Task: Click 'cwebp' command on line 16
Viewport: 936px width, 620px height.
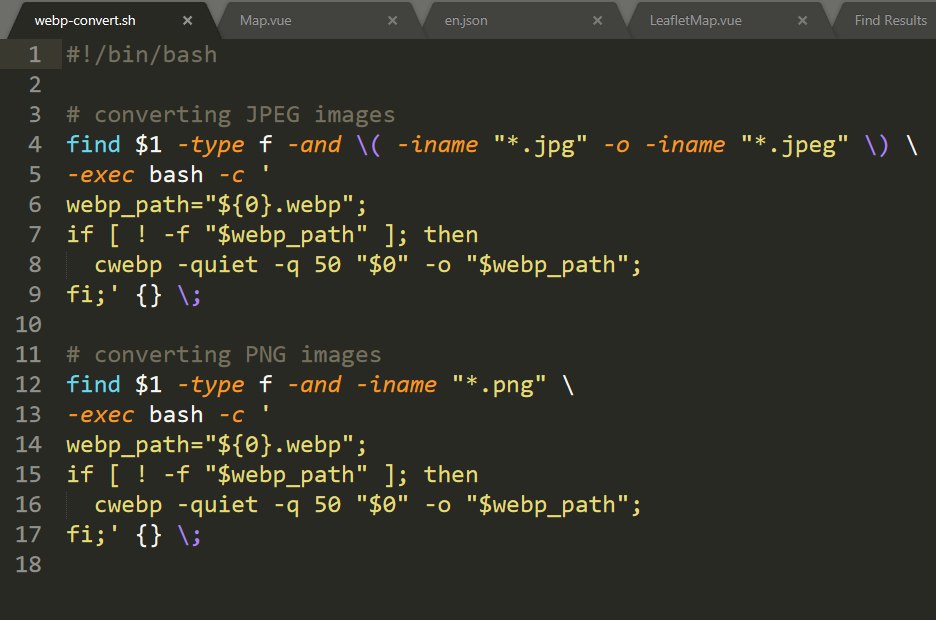Action: click(128, 505)
